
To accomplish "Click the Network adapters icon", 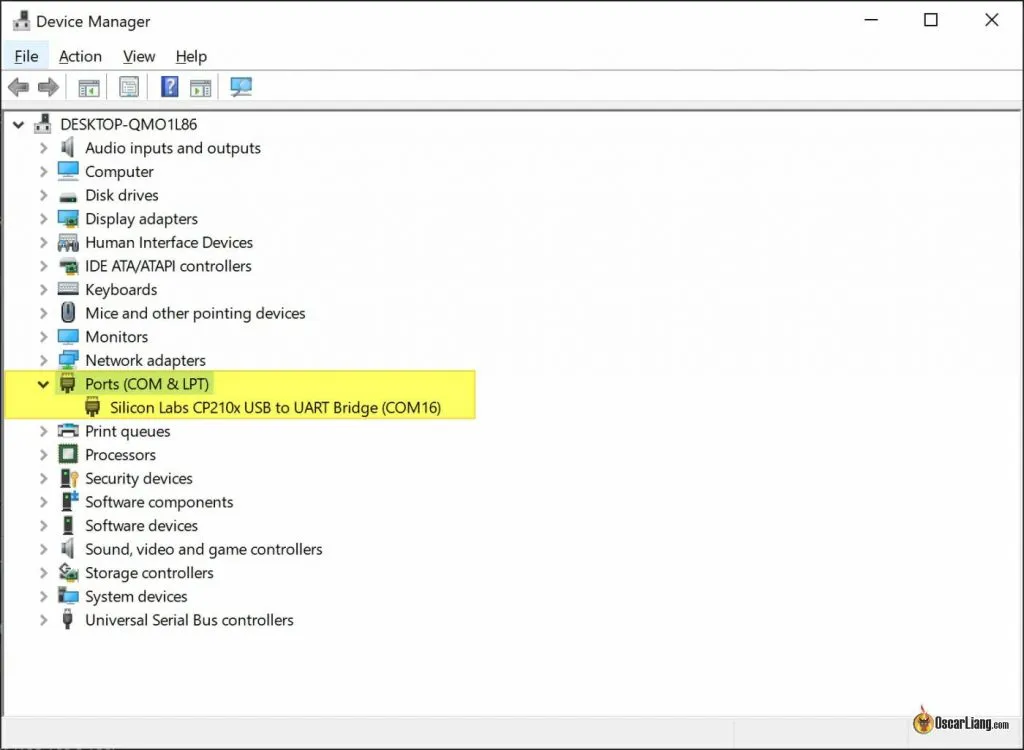I will pyautogui.click(x=68, y=360).
